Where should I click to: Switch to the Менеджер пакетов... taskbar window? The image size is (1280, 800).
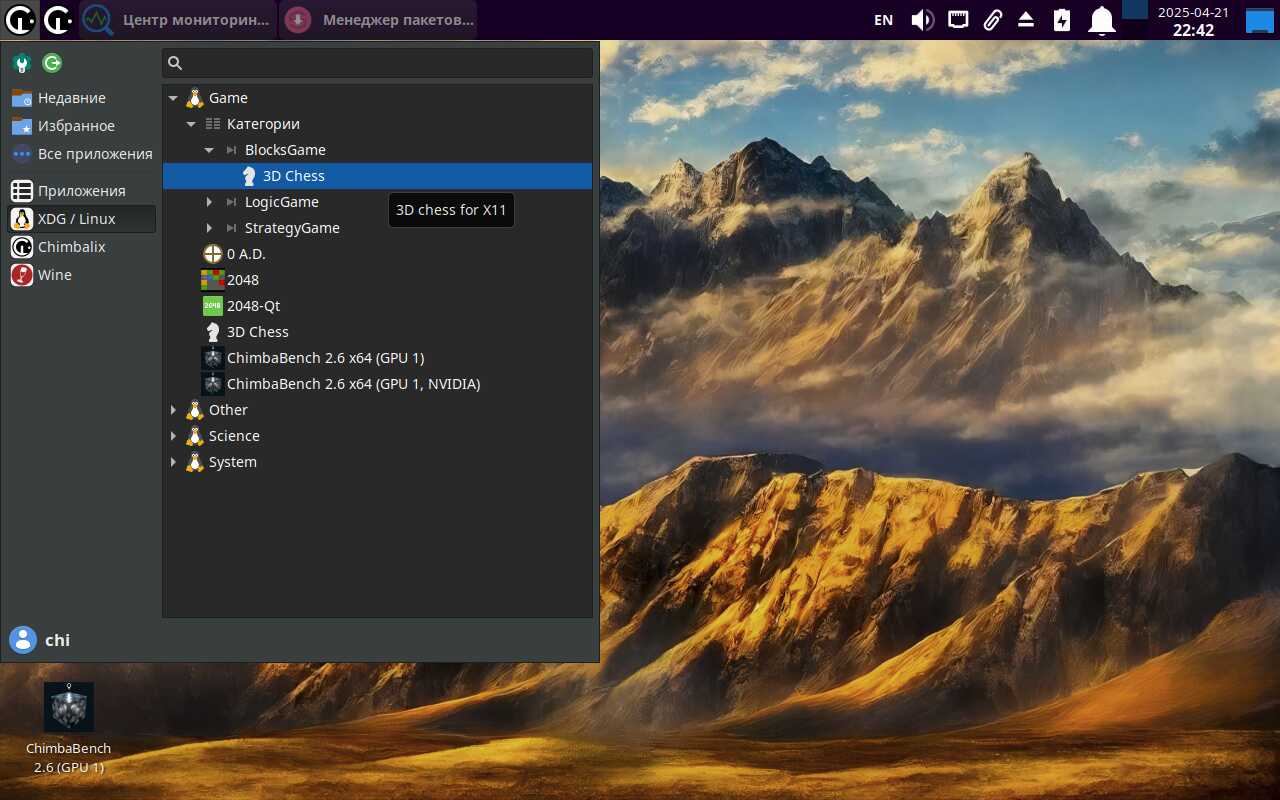(379, 20)
